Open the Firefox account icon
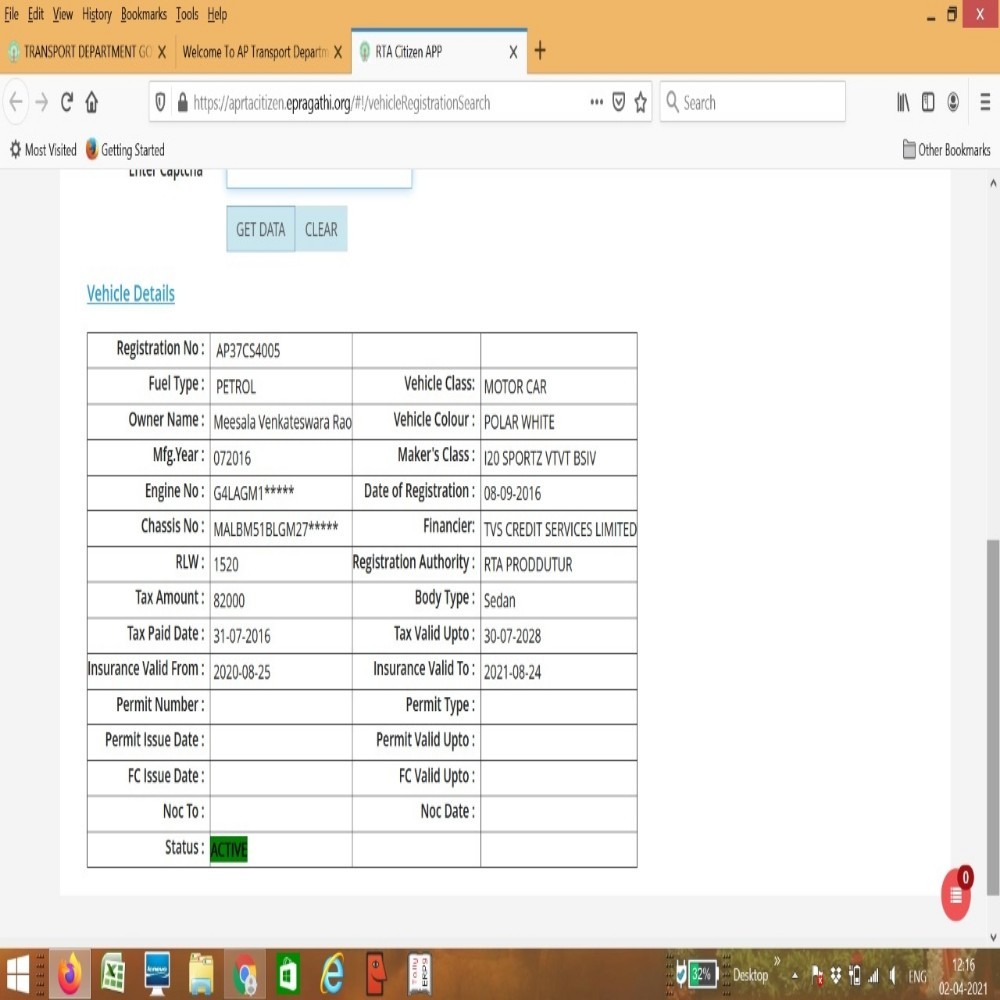1000x1000 pixels. (x=953, y=102)
